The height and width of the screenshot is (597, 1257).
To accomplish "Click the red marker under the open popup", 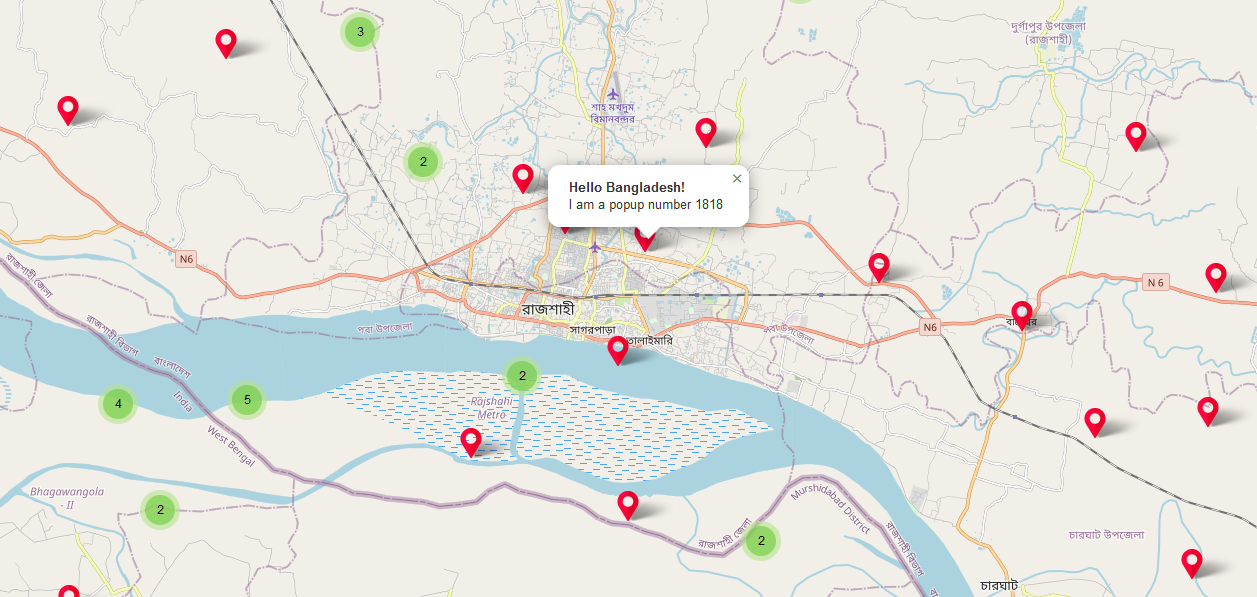I will tap(646, 239).
